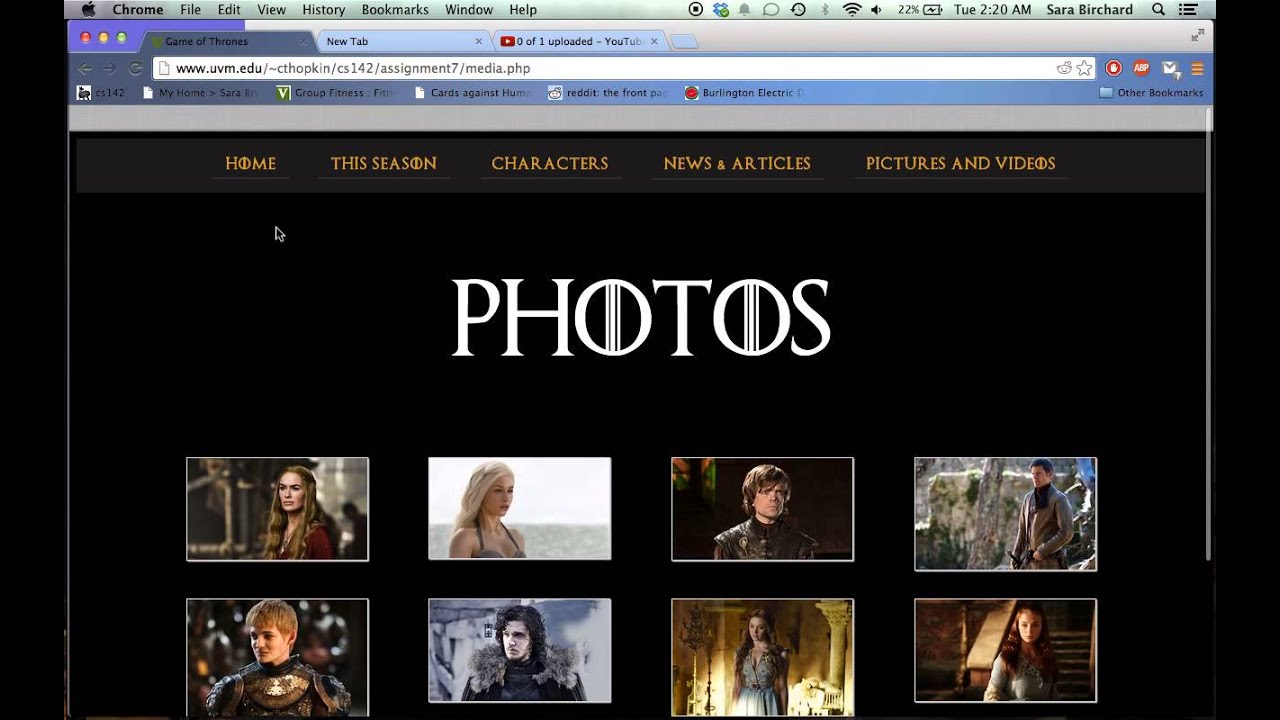Screen dimensions: 1280x720
Task: Reload the page with the refresh button
Action: tap(135, 68)
